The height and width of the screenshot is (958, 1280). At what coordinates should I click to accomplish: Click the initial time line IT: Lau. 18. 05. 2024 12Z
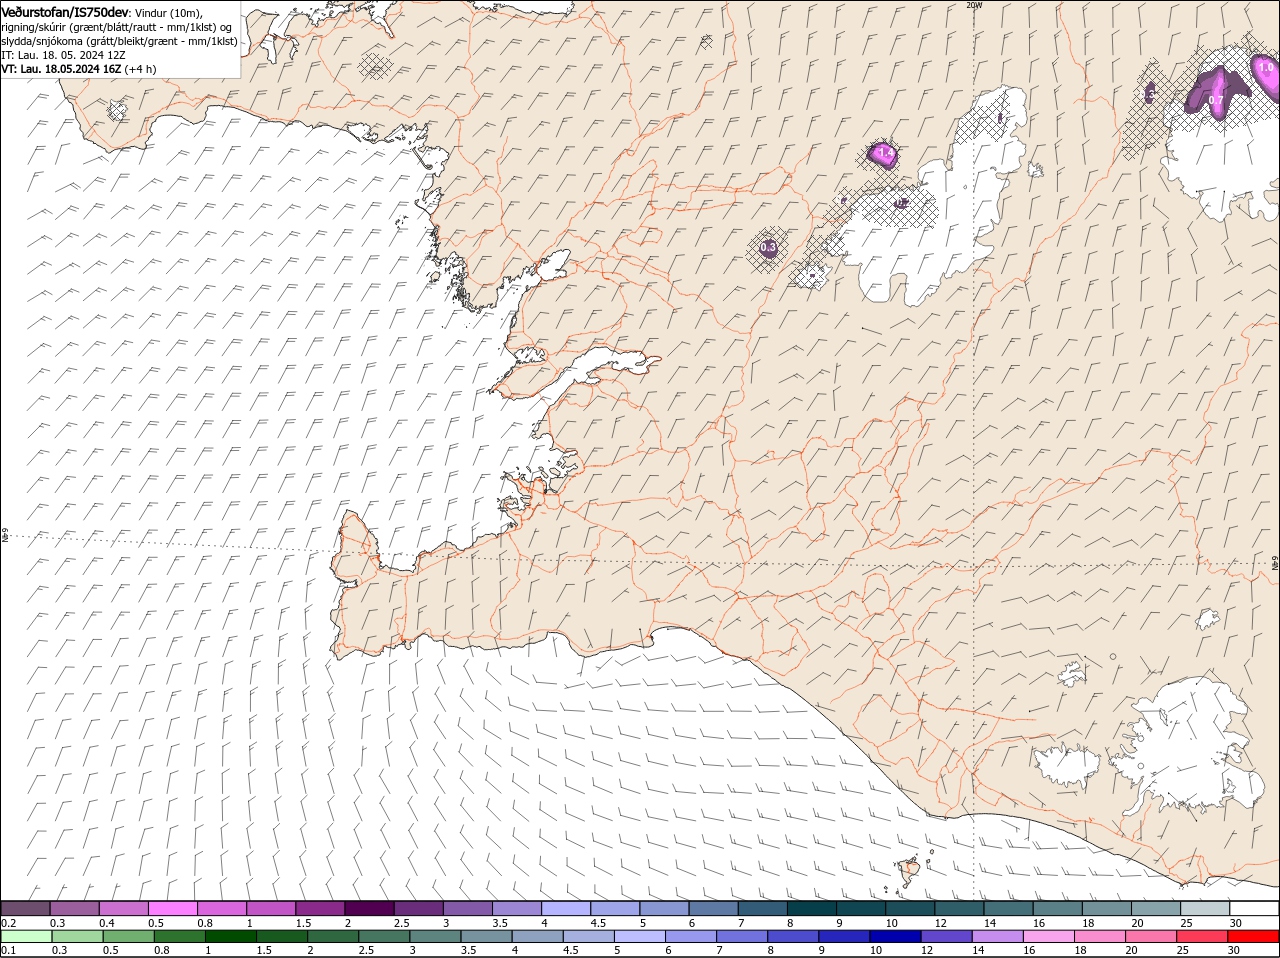pyautogui.click(x=63, y=55)
